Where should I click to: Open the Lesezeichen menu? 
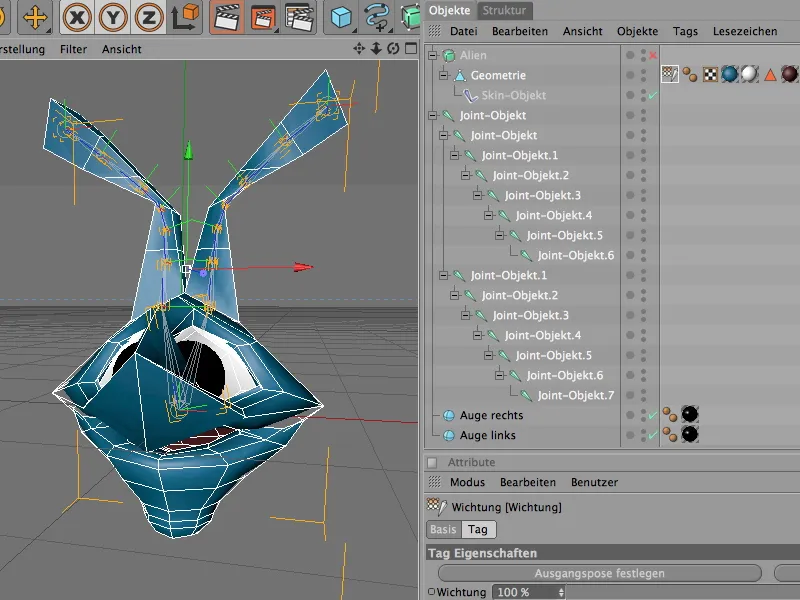745,31
